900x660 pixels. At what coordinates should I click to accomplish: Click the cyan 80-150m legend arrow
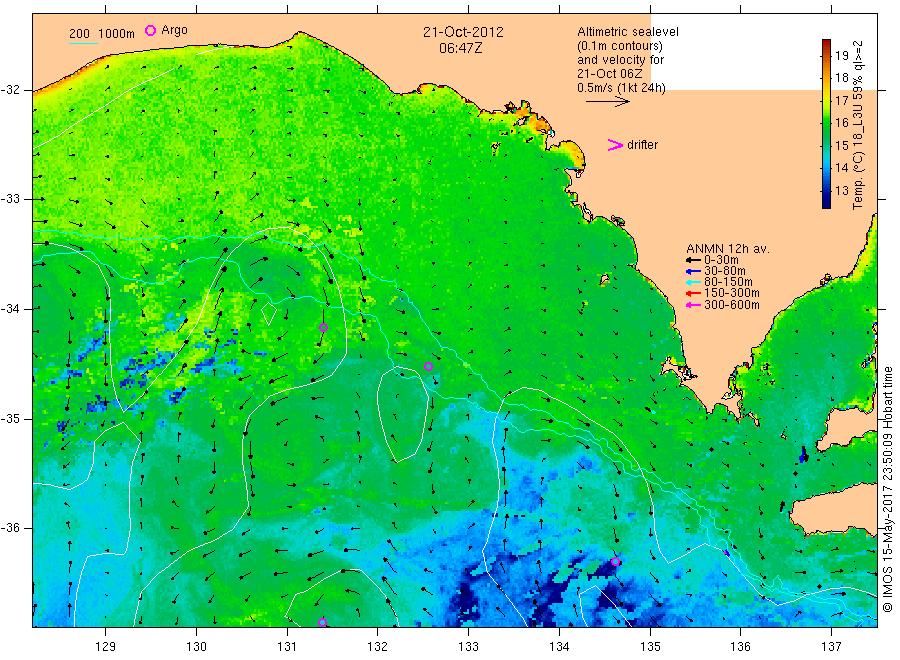point(693,282)
